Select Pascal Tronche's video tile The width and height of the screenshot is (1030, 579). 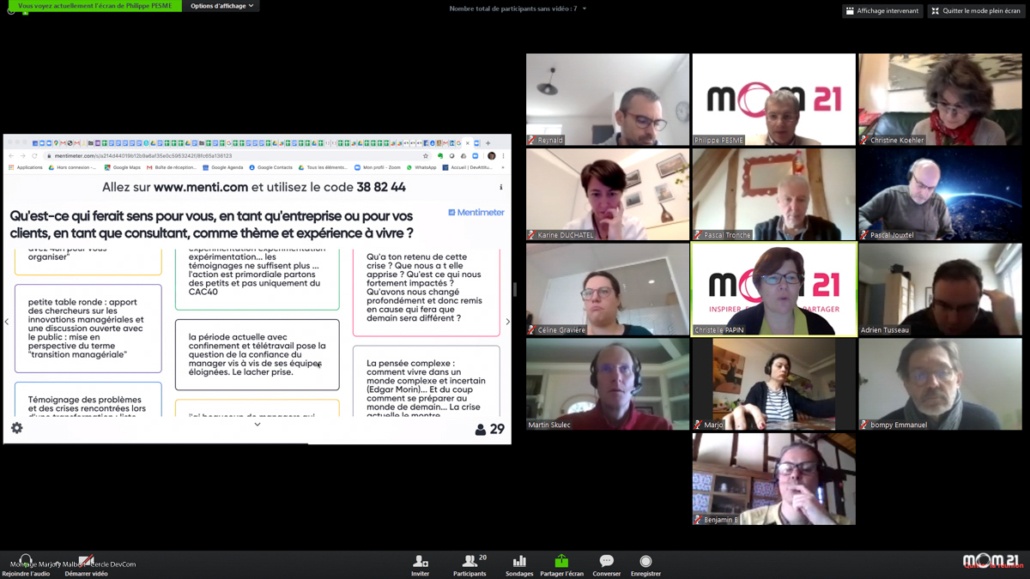[774, 194]
